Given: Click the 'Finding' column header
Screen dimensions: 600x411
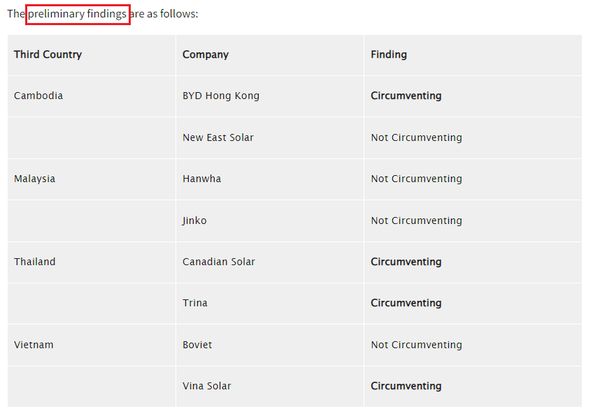Looking at the screenshot, I should (389, 55).
